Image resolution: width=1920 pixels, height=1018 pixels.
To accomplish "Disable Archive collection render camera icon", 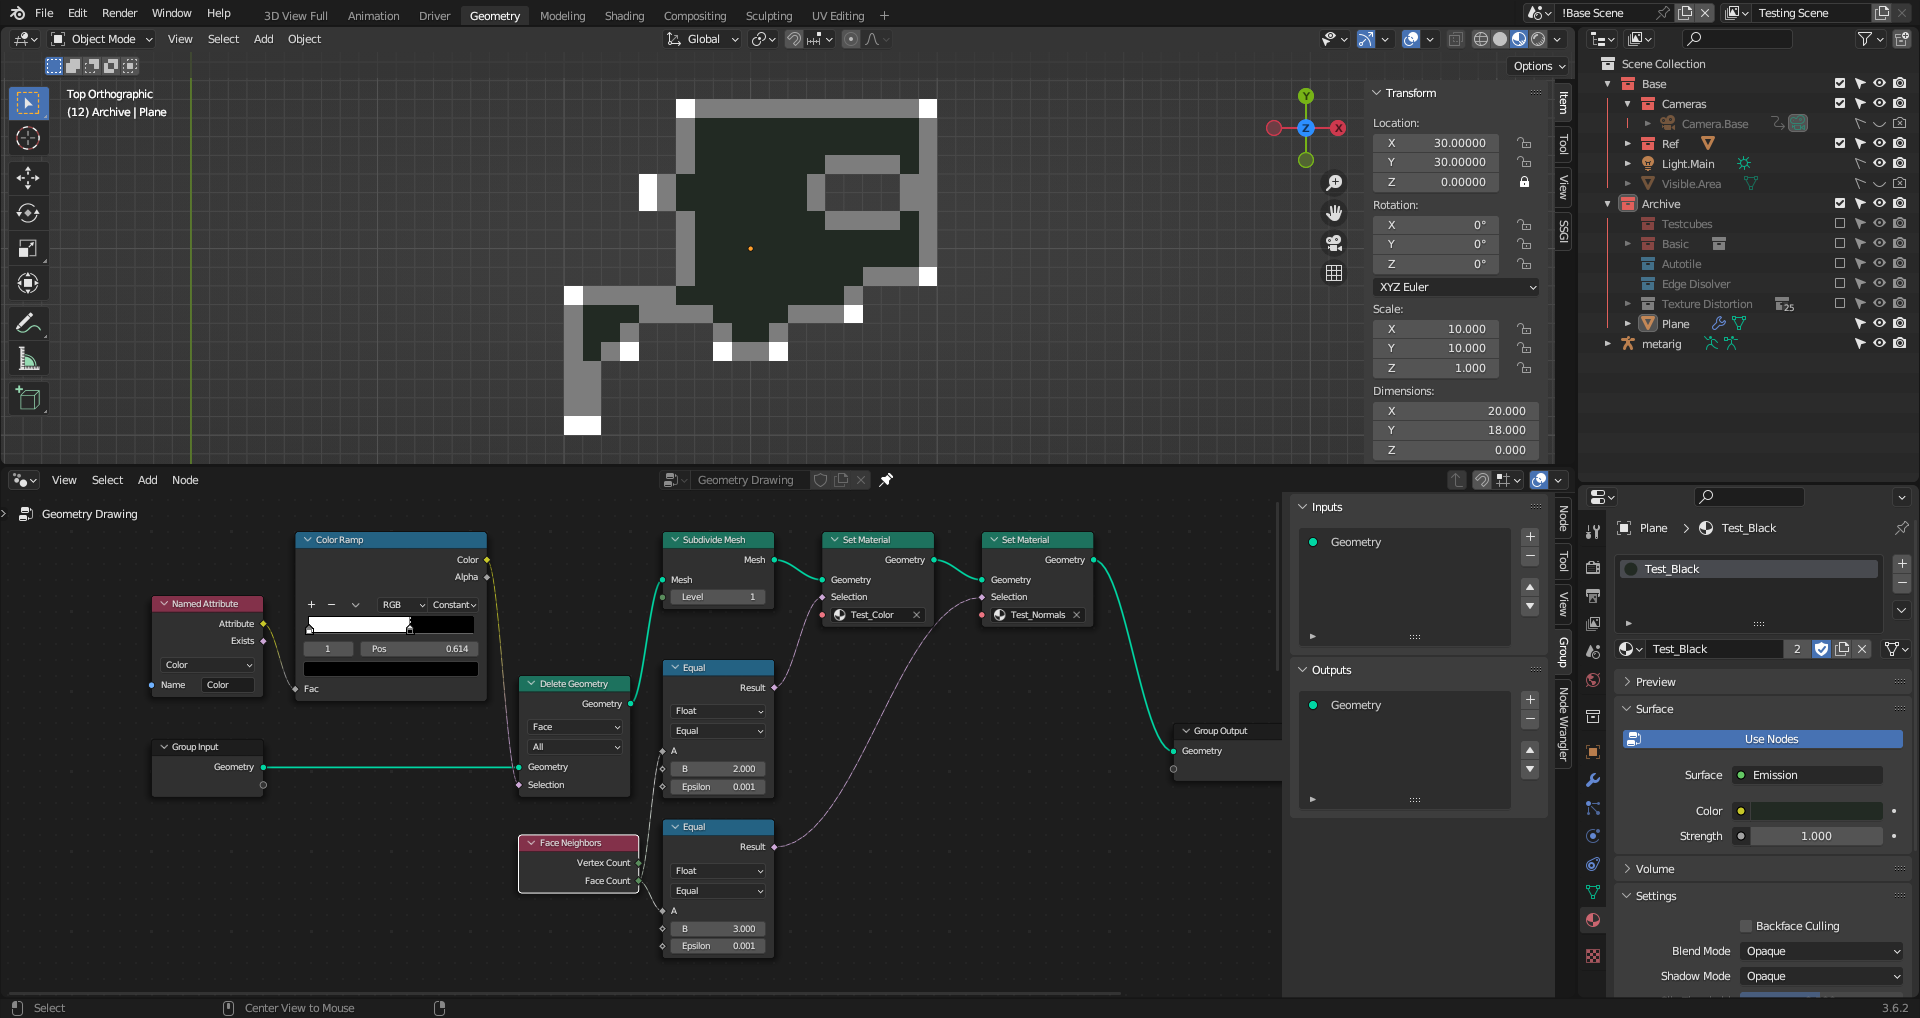I will point(1900,204).
